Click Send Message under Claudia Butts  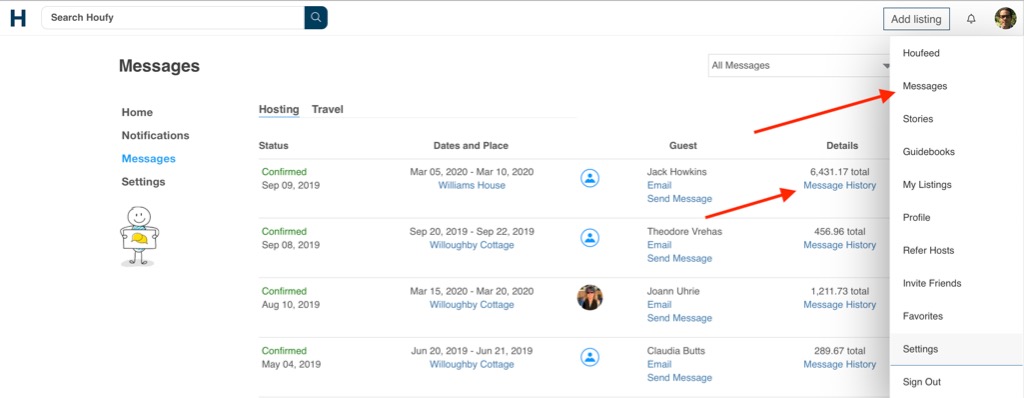coord(679,378)
